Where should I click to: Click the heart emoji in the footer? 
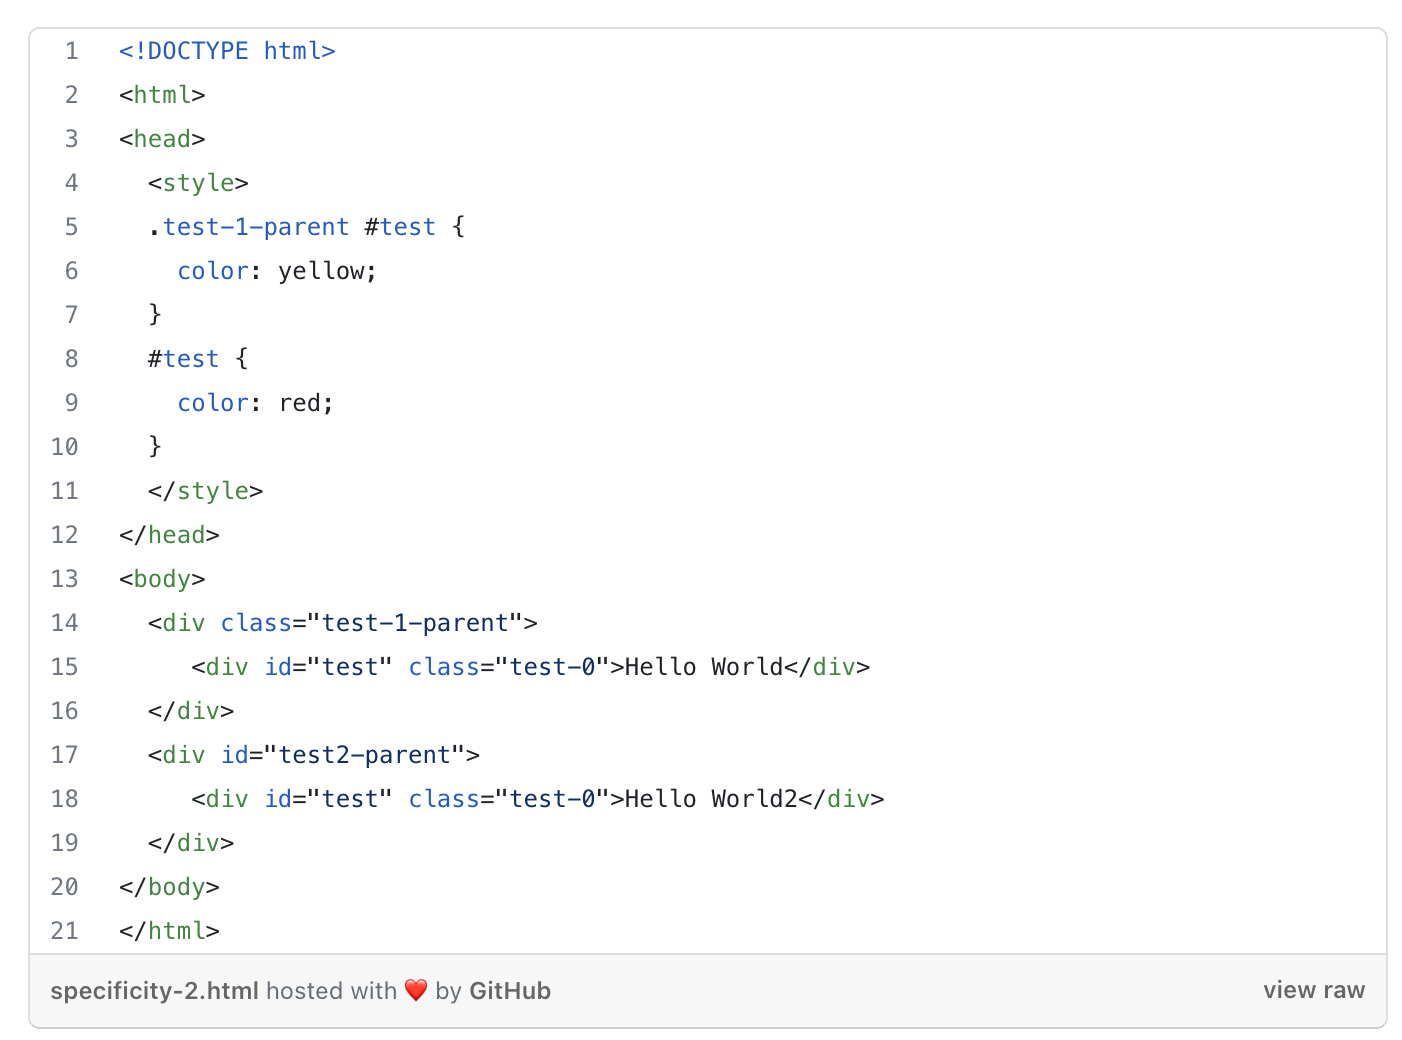coord(416,990)
